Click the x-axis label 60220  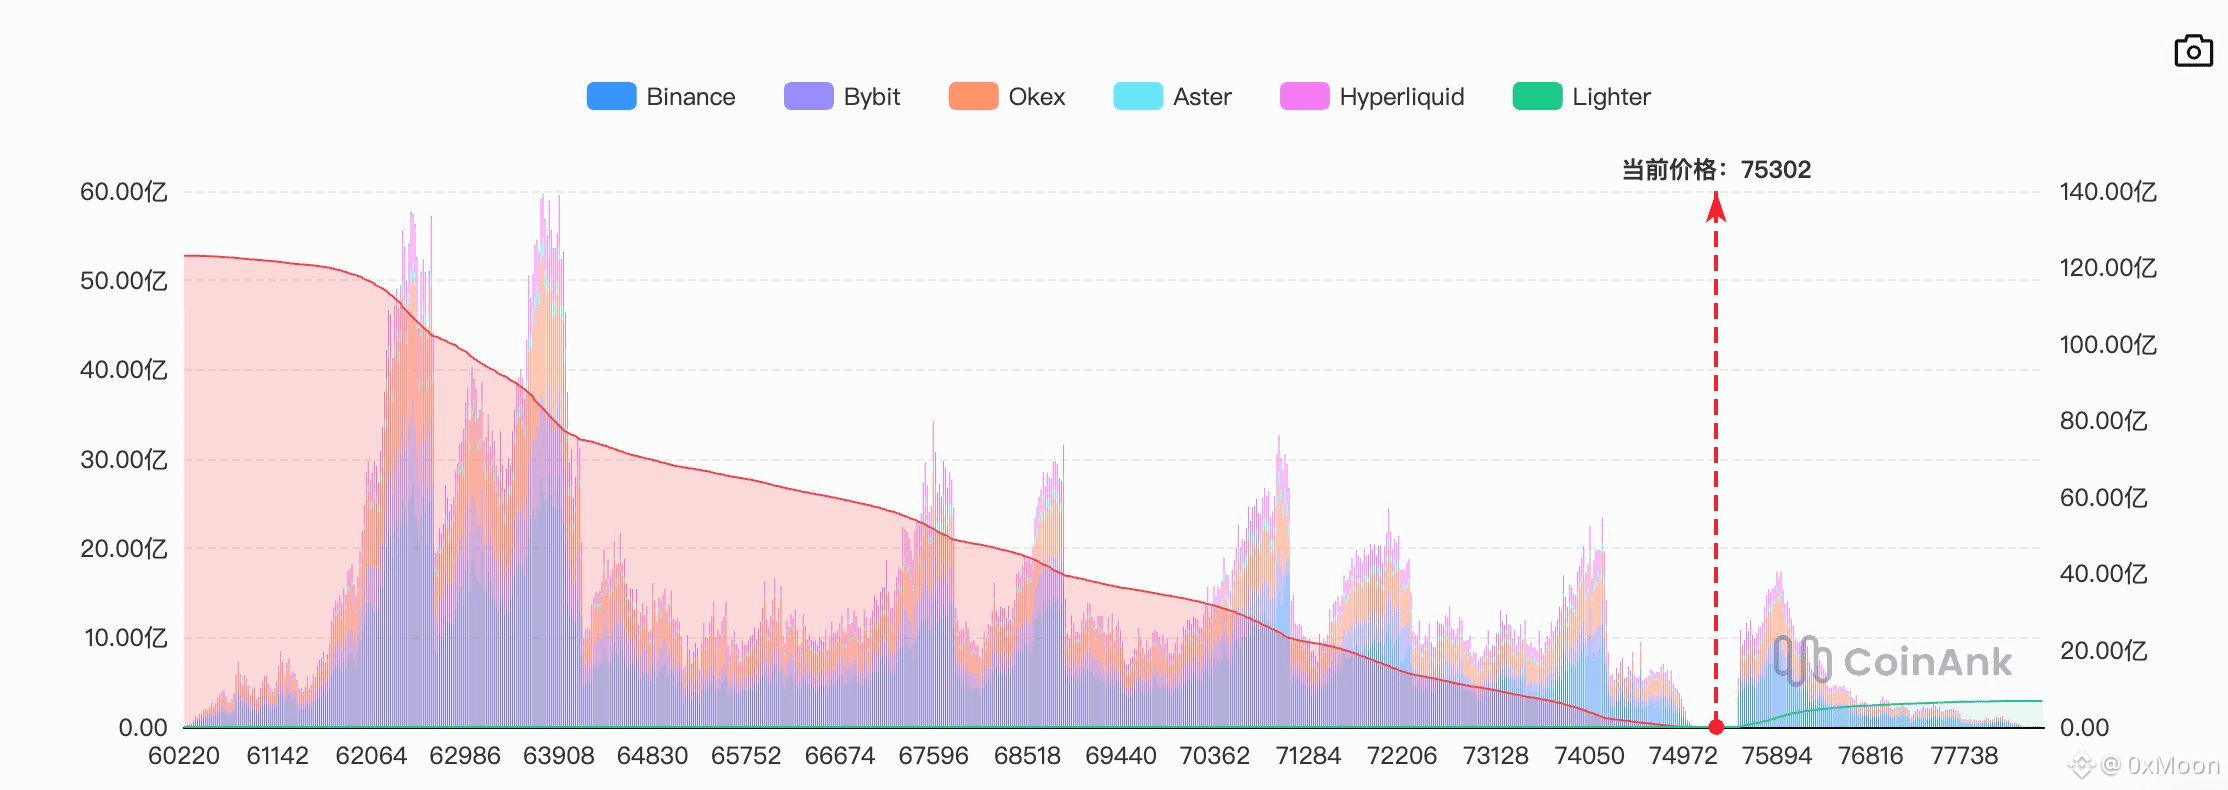tap(184, 756)
